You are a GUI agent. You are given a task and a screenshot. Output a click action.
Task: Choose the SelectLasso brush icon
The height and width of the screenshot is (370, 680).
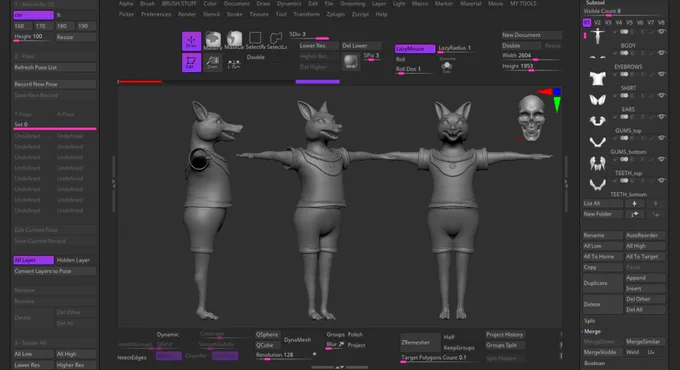tap(276, 40)
